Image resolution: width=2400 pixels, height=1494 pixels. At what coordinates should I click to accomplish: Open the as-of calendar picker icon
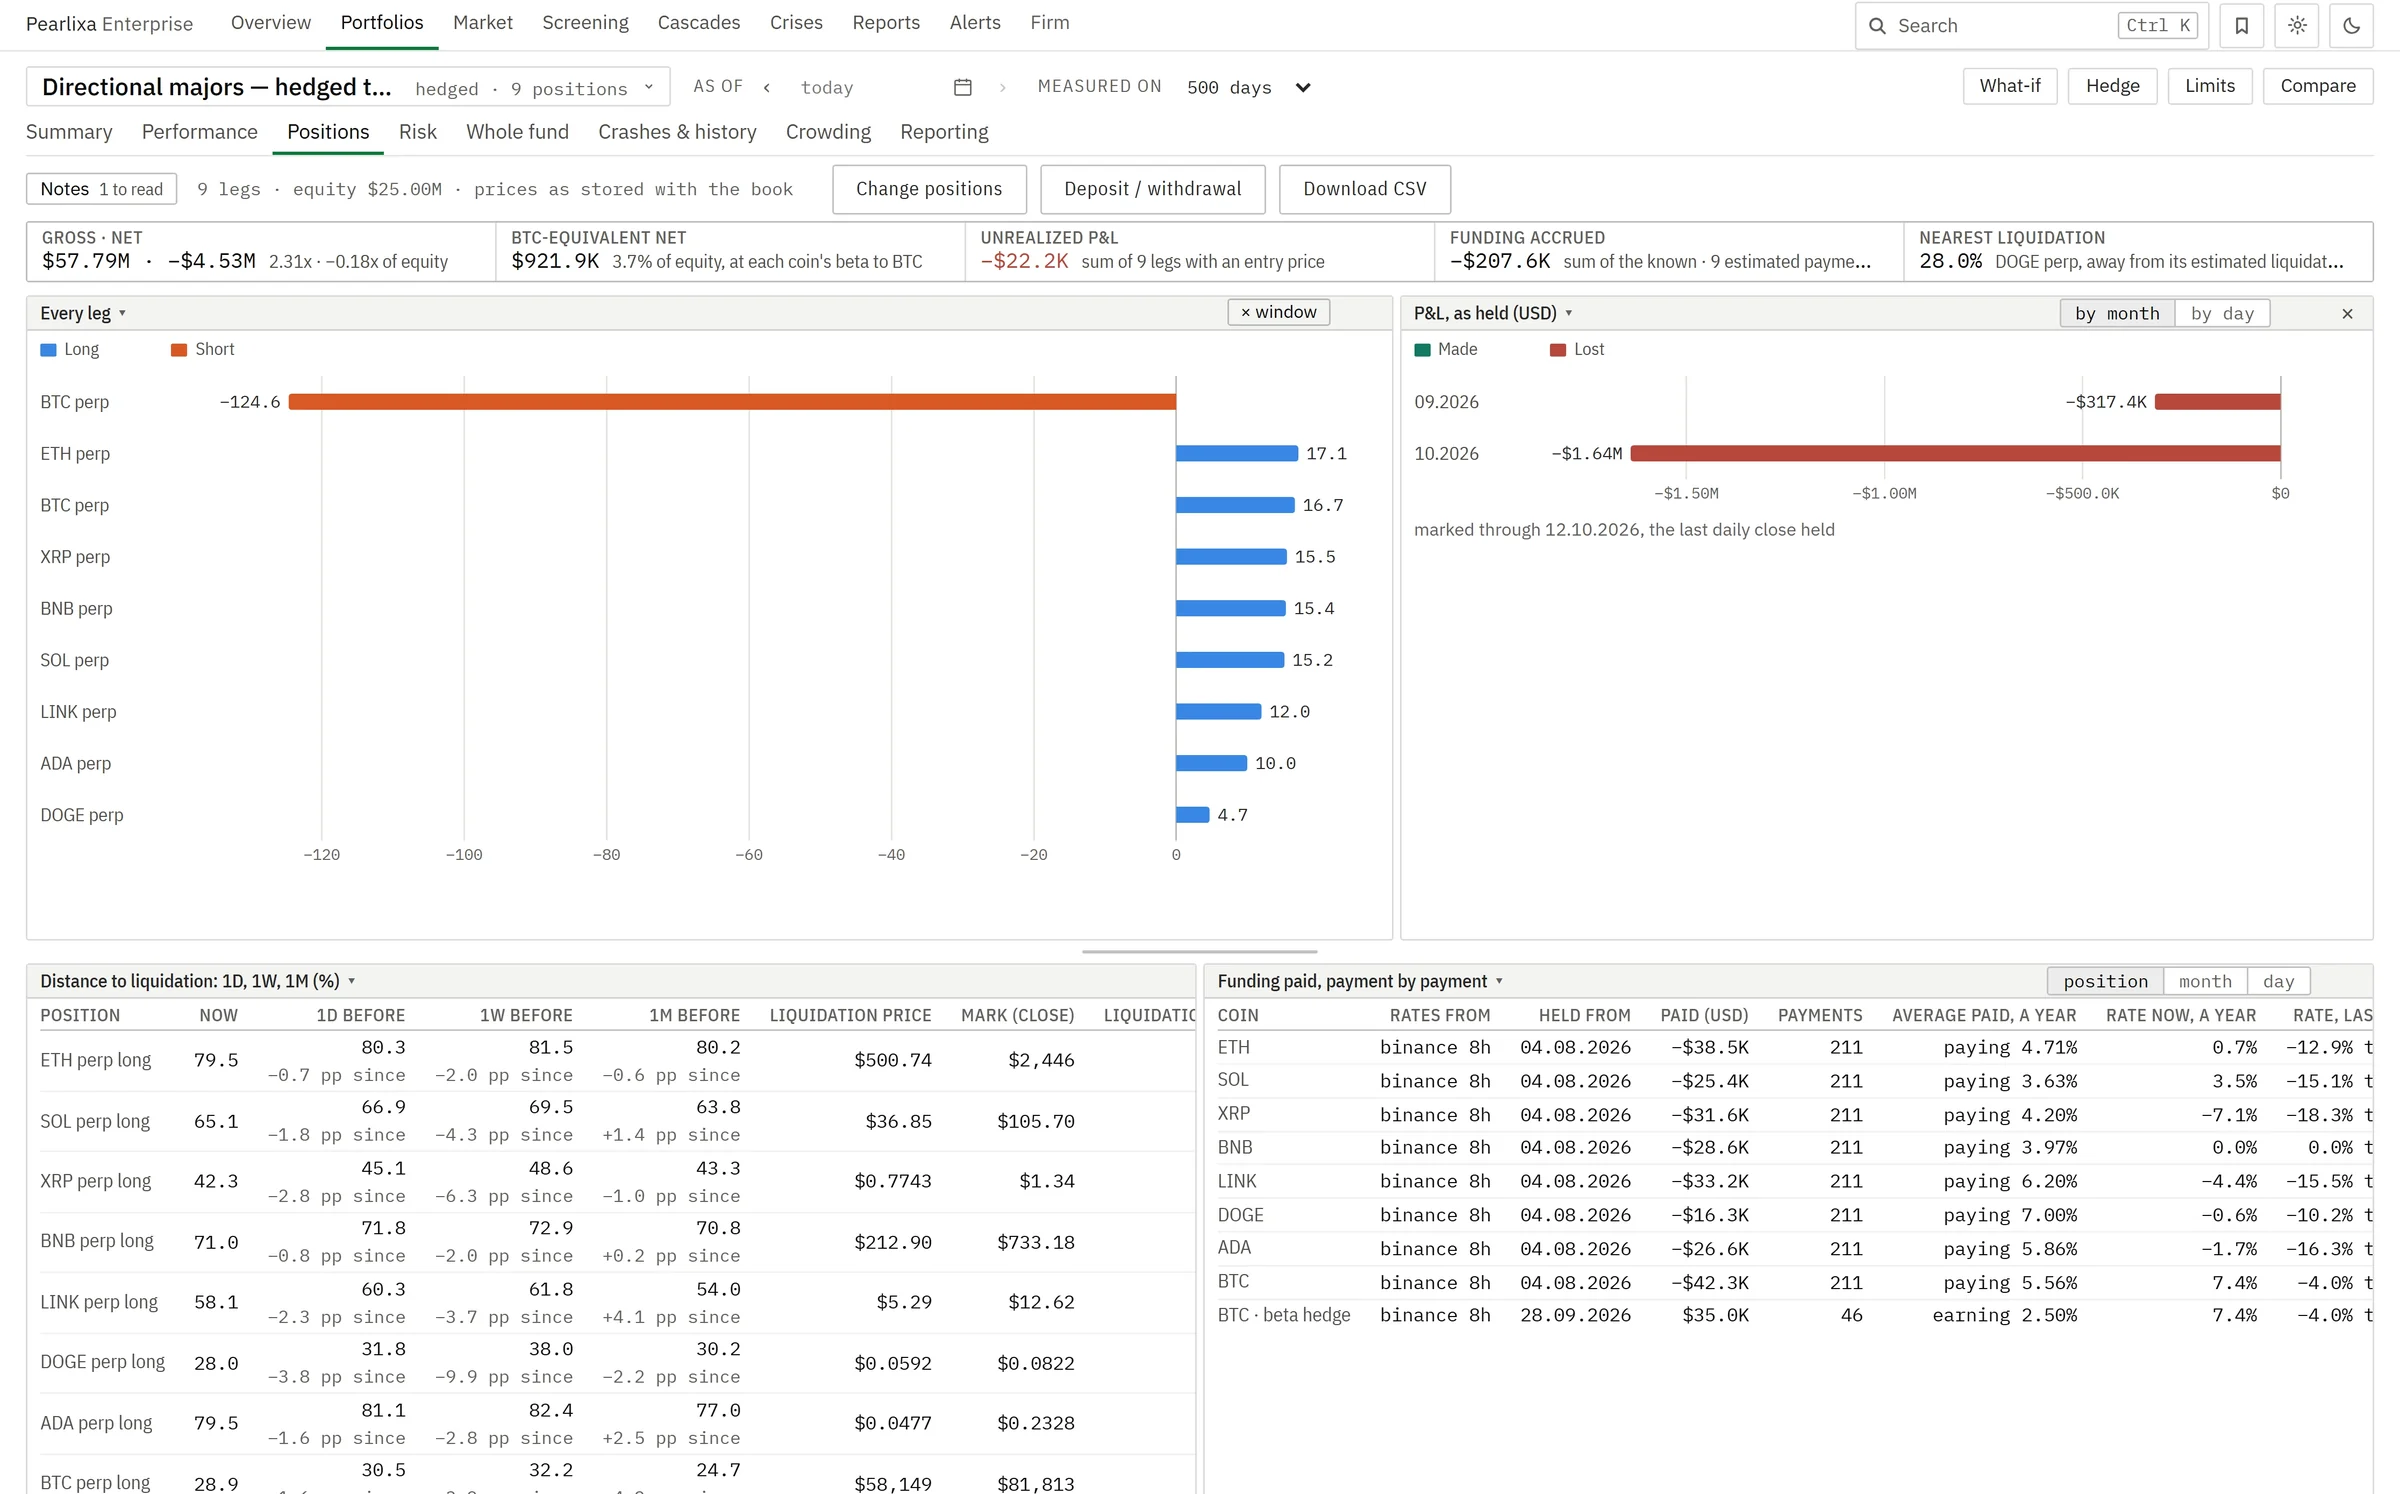(x=963, y=88)
